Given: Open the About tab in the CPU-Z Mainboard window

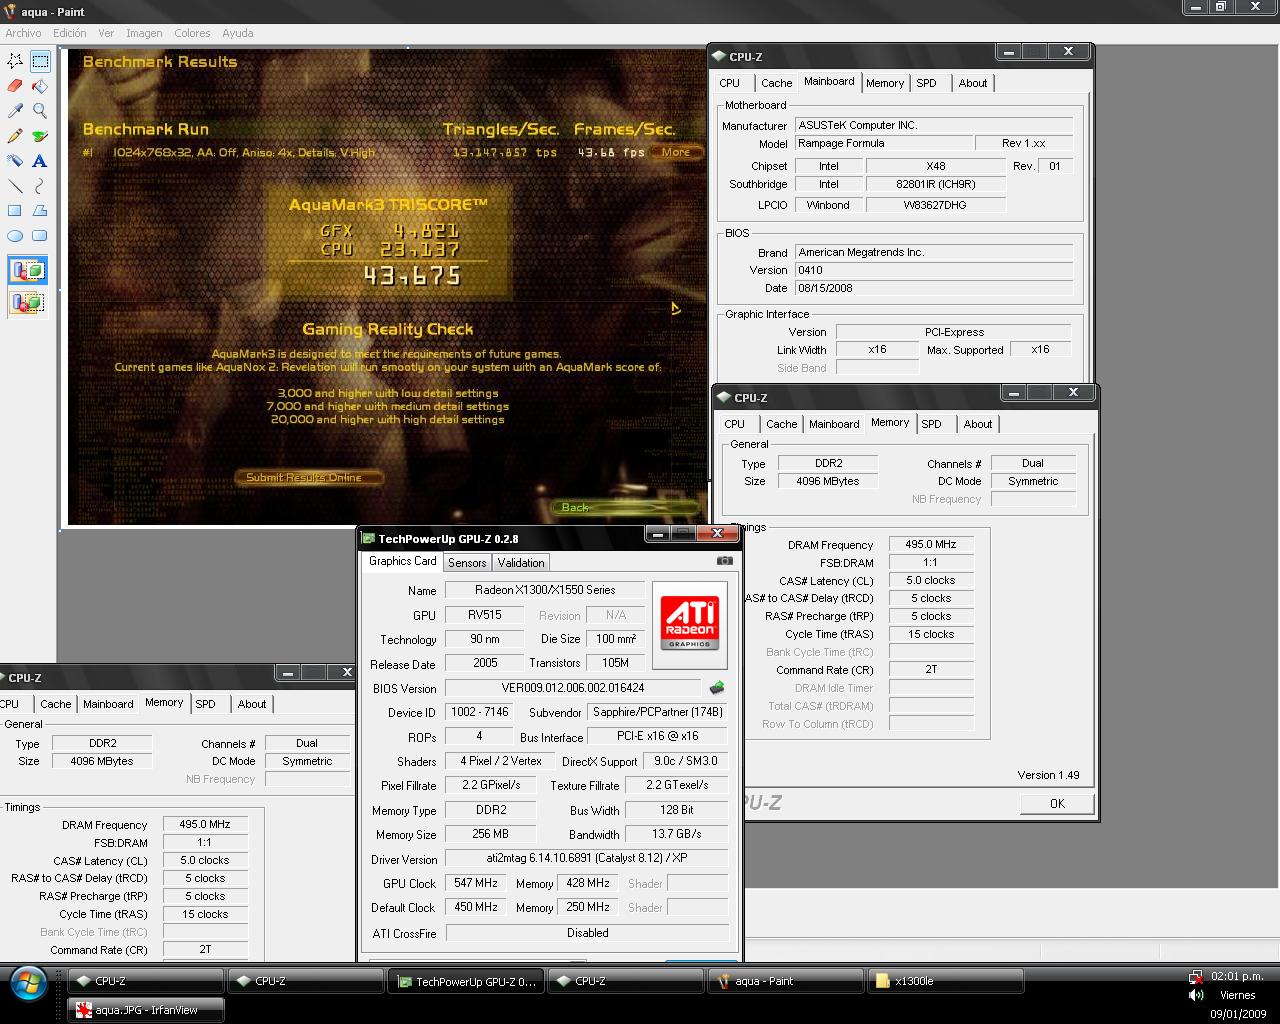Looking at the screenshot, I should (973, 83).
